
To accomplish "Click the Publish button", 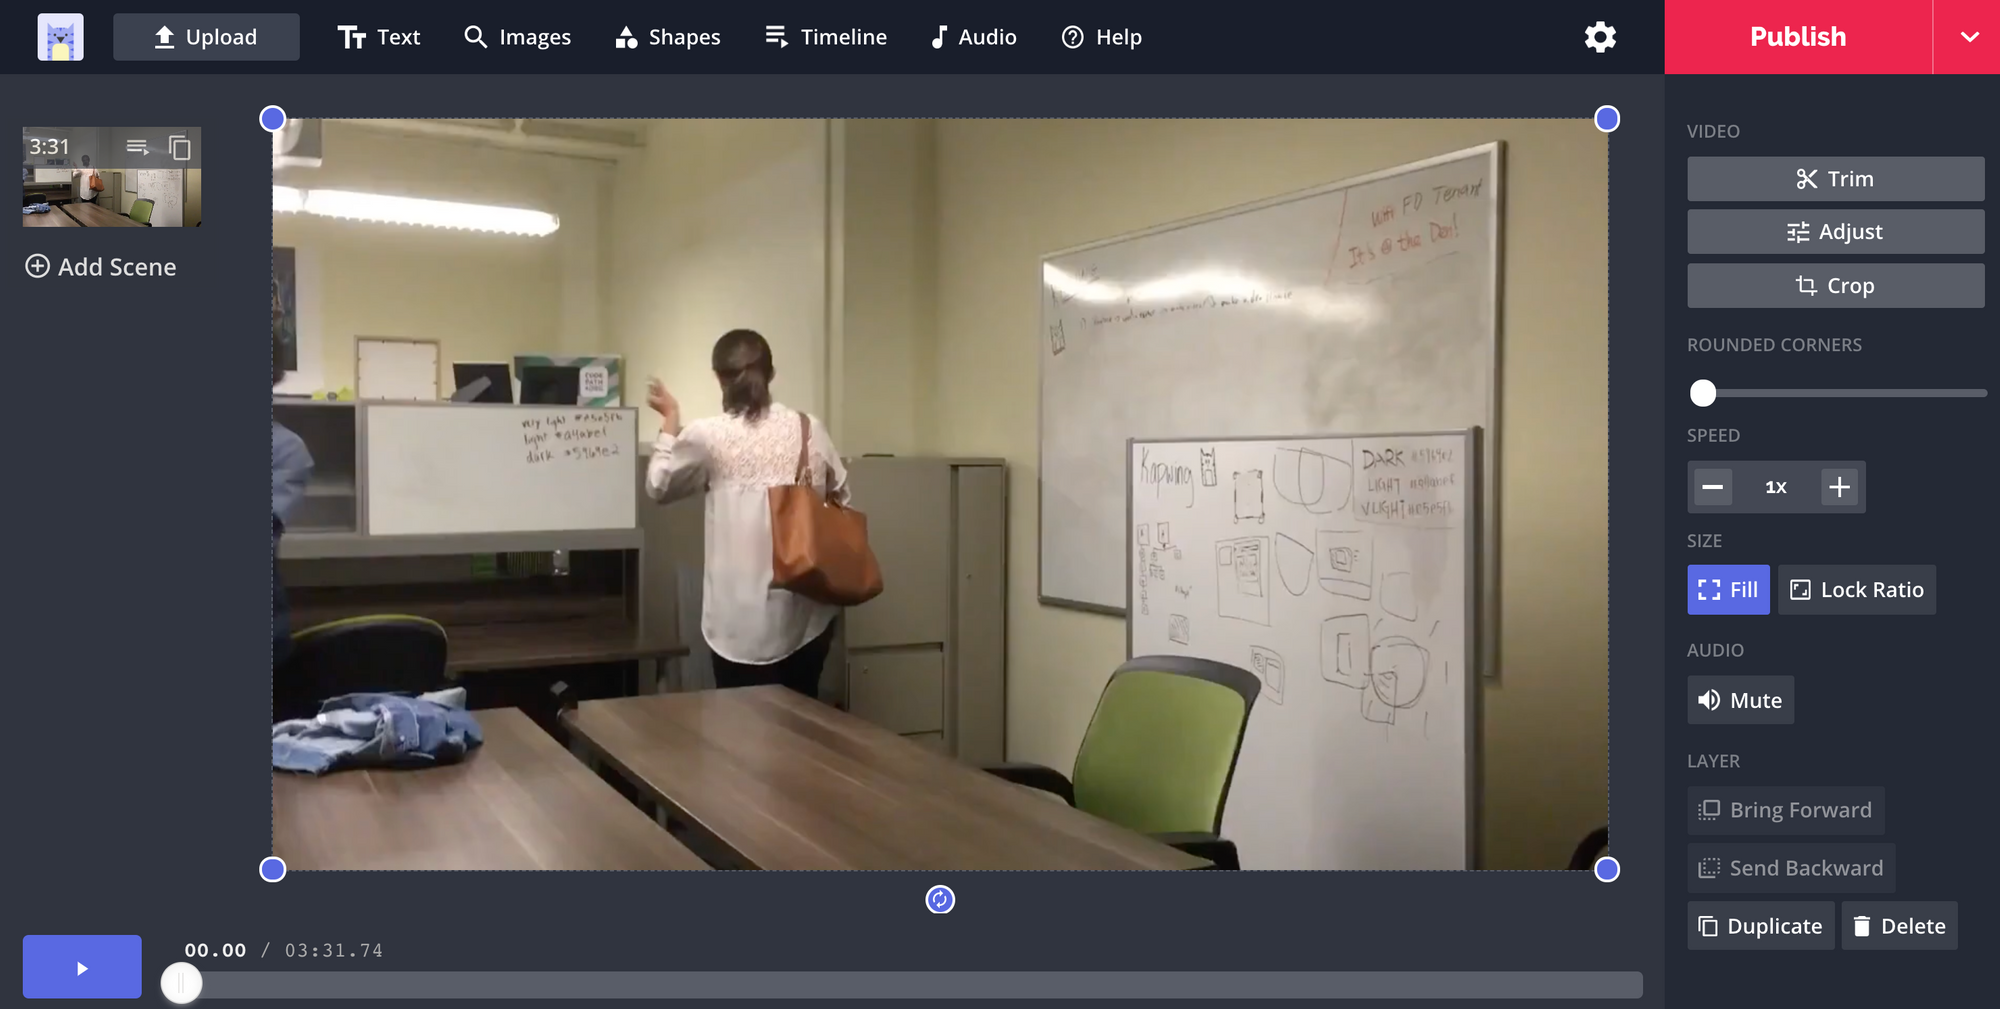I will pyautogui.click(x=1797, y=37).
